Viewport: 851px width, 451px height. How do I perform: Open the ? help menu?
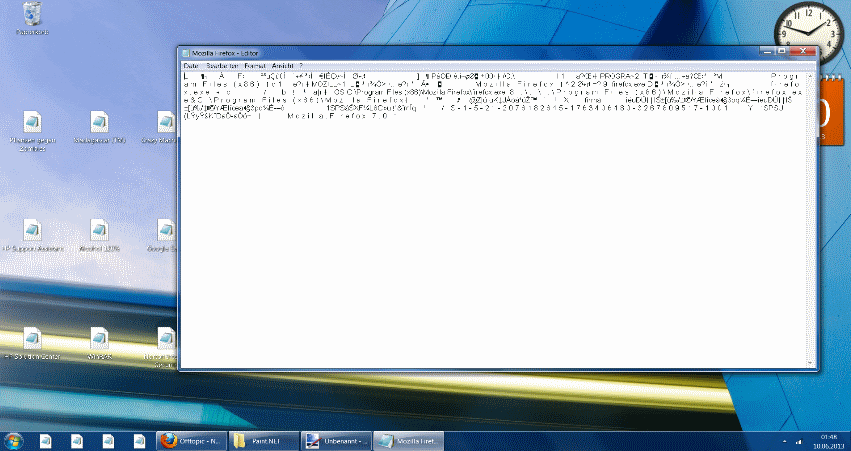(301, 66)
